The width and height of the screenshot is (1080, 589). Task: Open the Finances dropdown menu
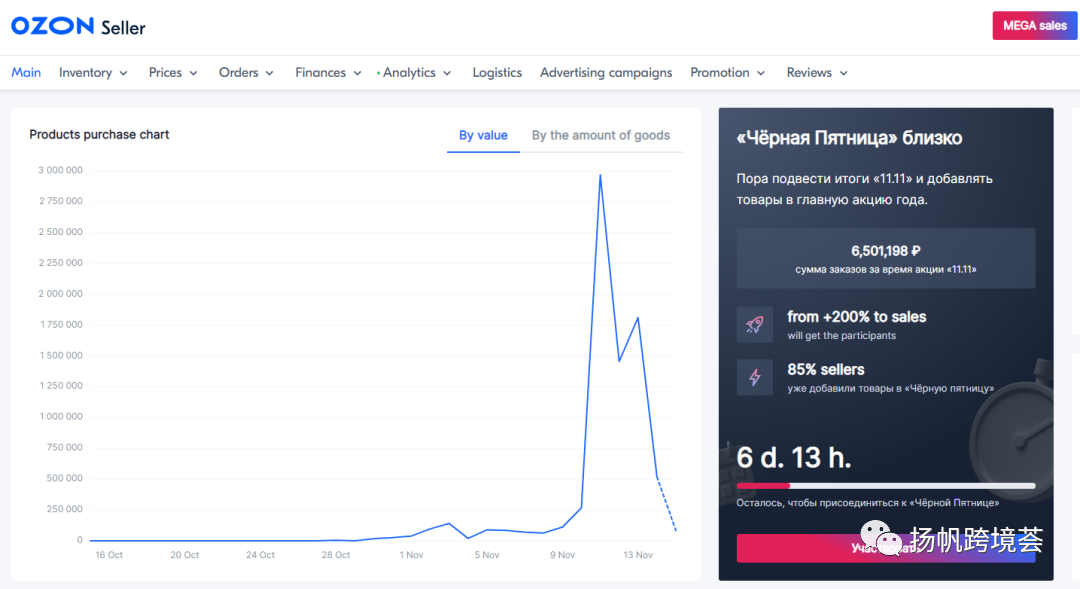(x=328, y=72)
